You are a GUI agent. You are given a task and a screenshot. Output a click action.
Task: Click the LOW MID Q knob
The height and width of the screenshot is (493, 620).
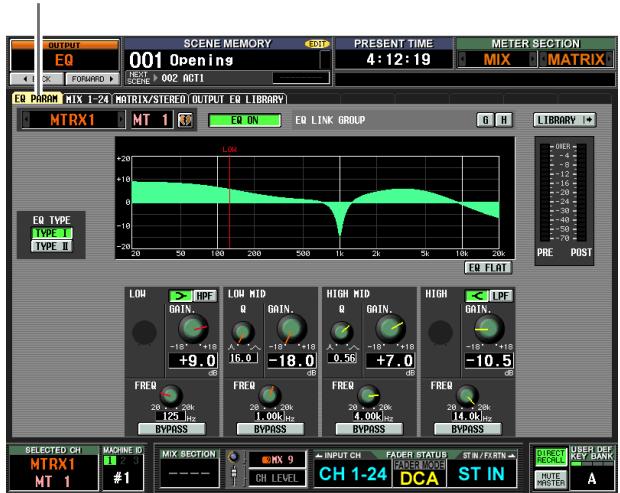coord(243,332)
